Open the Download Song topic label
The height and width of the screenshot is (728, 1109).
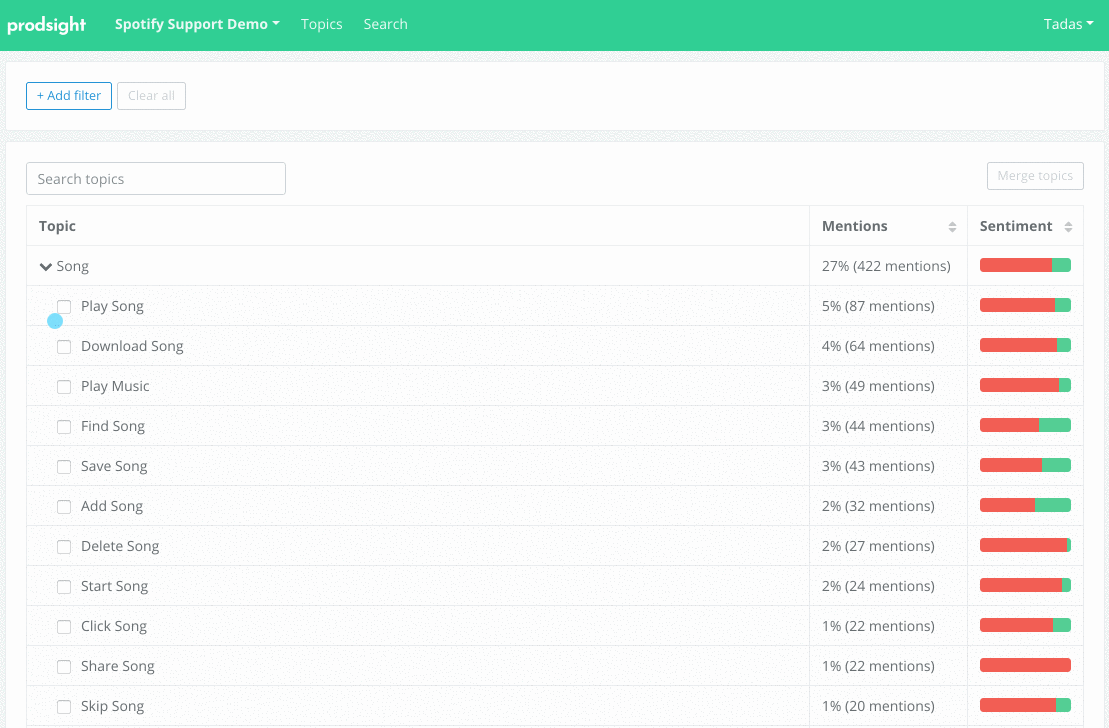tap(132, 347)
